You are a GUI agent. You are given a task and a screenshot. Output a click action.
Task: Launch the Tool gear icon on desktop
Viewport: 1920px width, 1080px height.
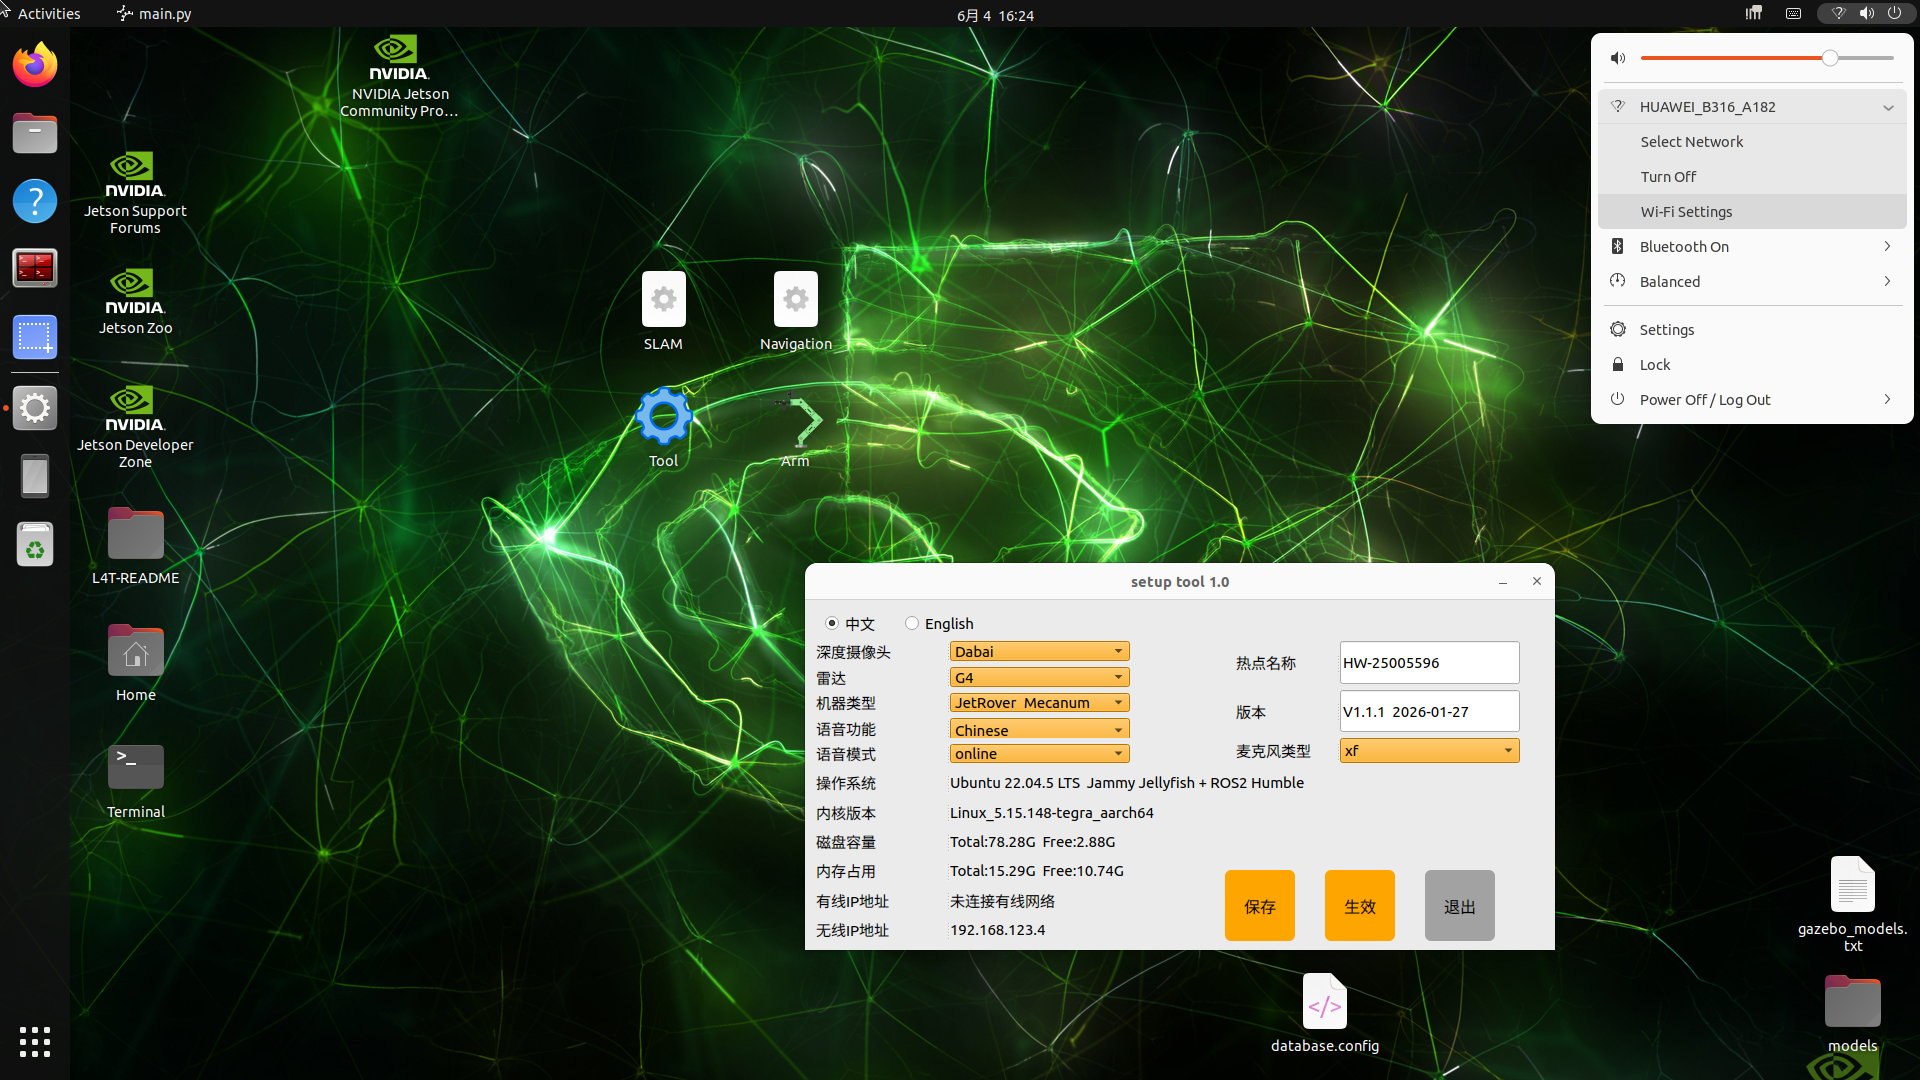[663, 428]
